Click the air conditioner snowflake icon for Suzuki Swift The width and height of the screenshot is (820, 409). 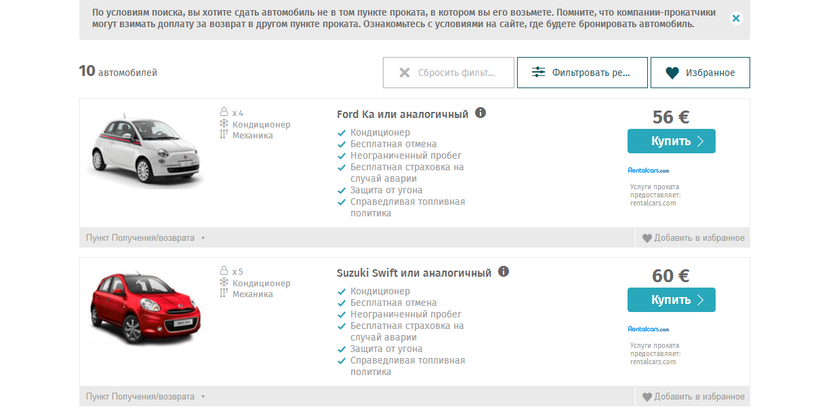224,282
